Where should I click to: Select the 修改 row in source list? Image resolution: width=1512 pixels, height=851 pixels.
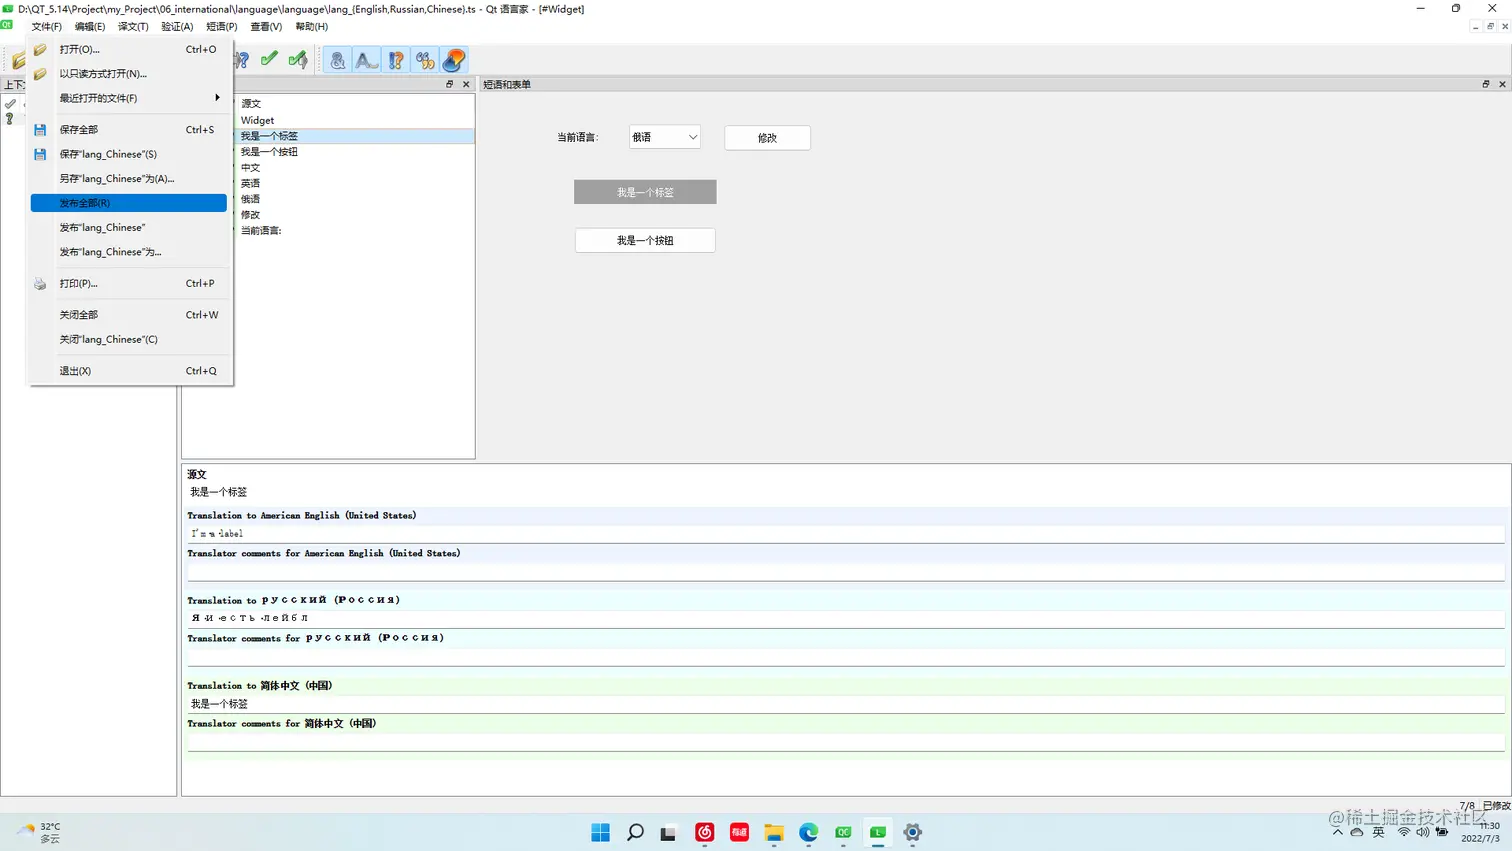pyautogui.click(x=355, y=215)
